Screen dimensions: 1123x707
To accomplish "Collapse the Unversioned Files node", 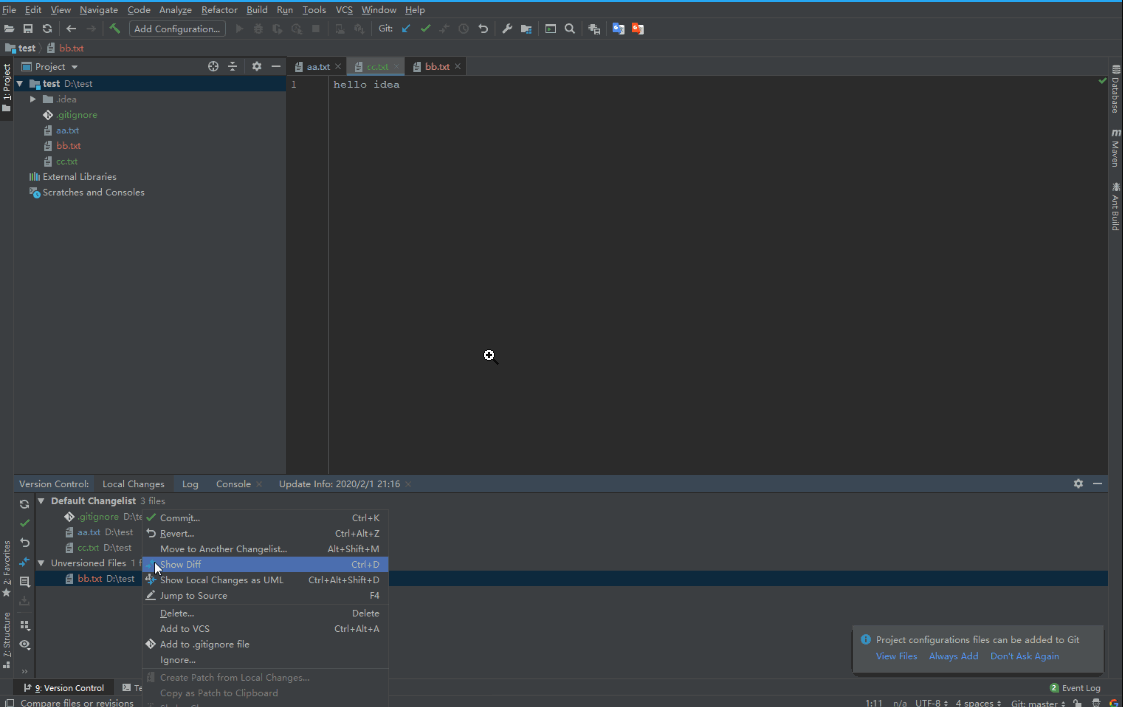I will pos(41,563).
